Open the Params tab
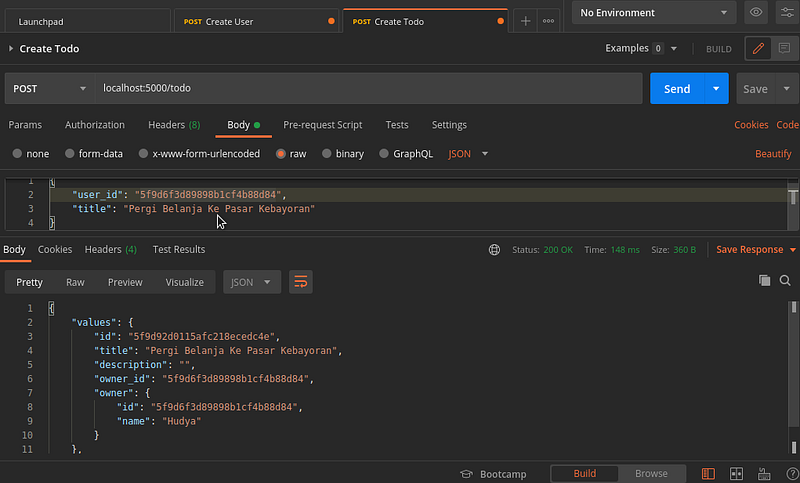 click(x=25, y=124)
